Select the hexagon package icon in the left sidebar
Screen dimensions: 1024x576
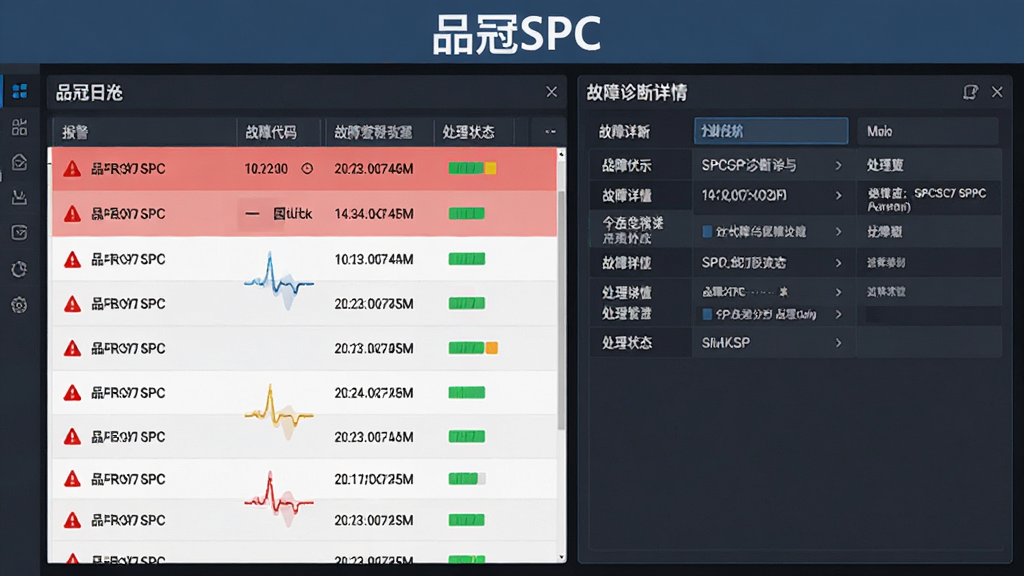coord(20,162)
